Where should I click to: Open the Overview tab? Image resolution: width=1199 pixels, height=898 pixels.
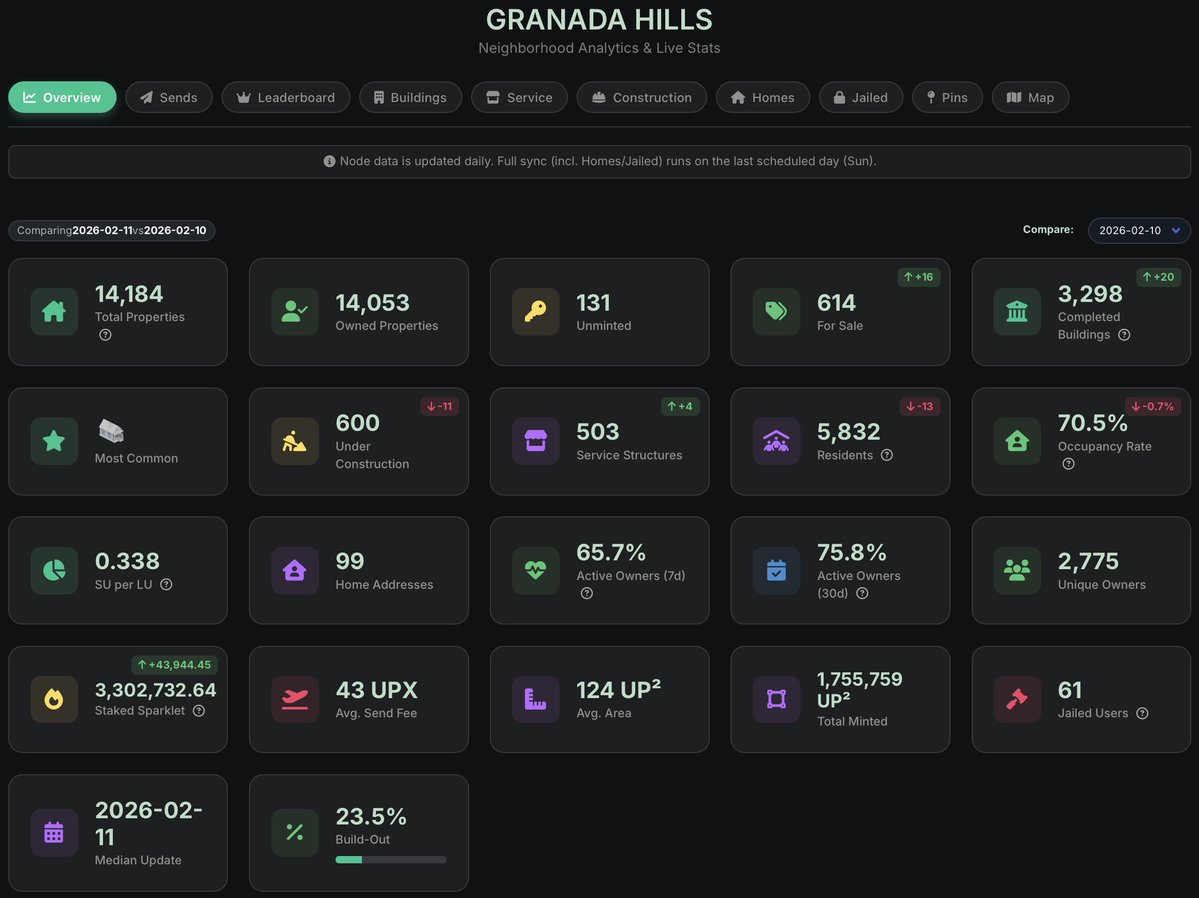[62, 97]
